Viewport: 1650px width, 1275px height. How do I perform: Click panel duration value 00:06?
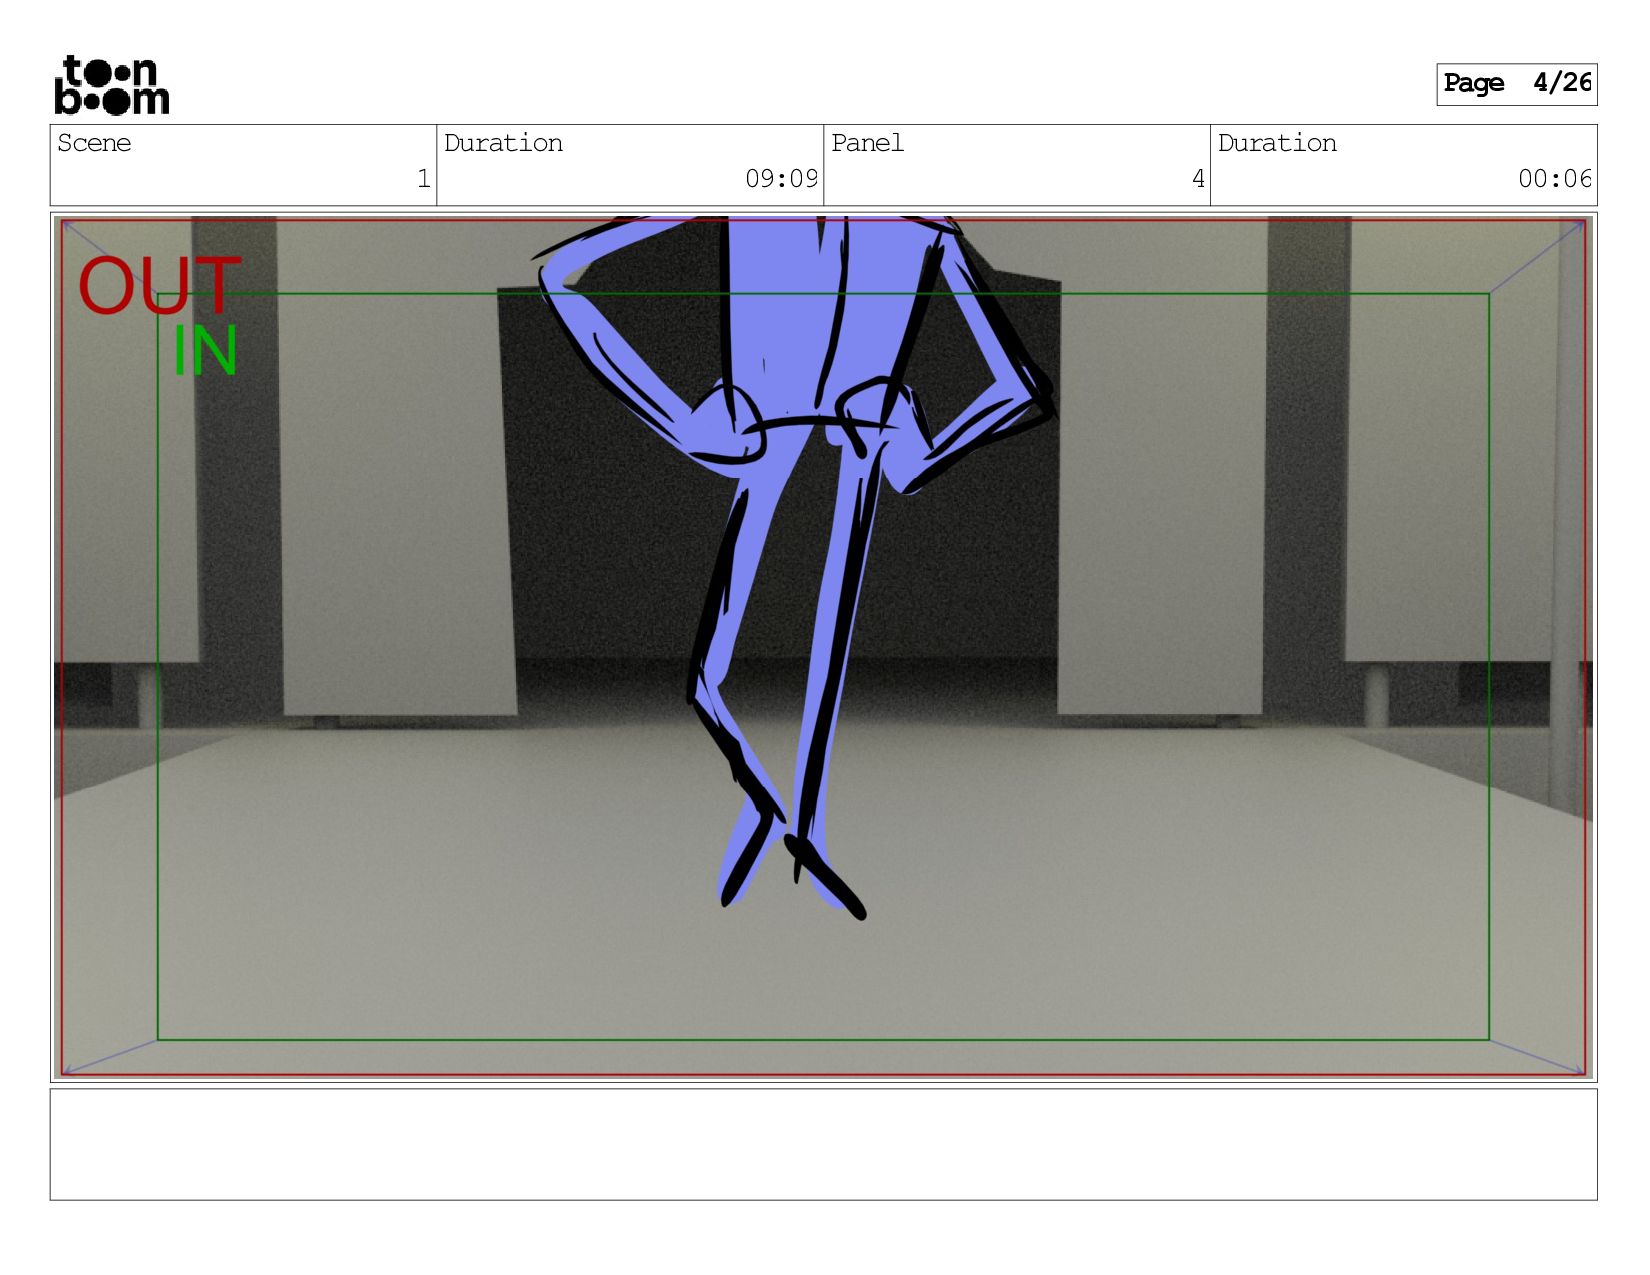click(1554, 179)
